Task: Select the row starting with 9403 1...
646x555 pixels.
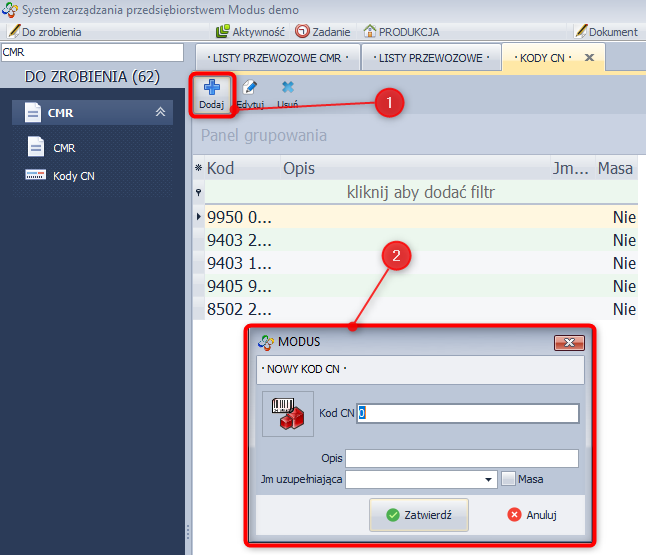Action: pyautogui.click(x=421, y=263)
